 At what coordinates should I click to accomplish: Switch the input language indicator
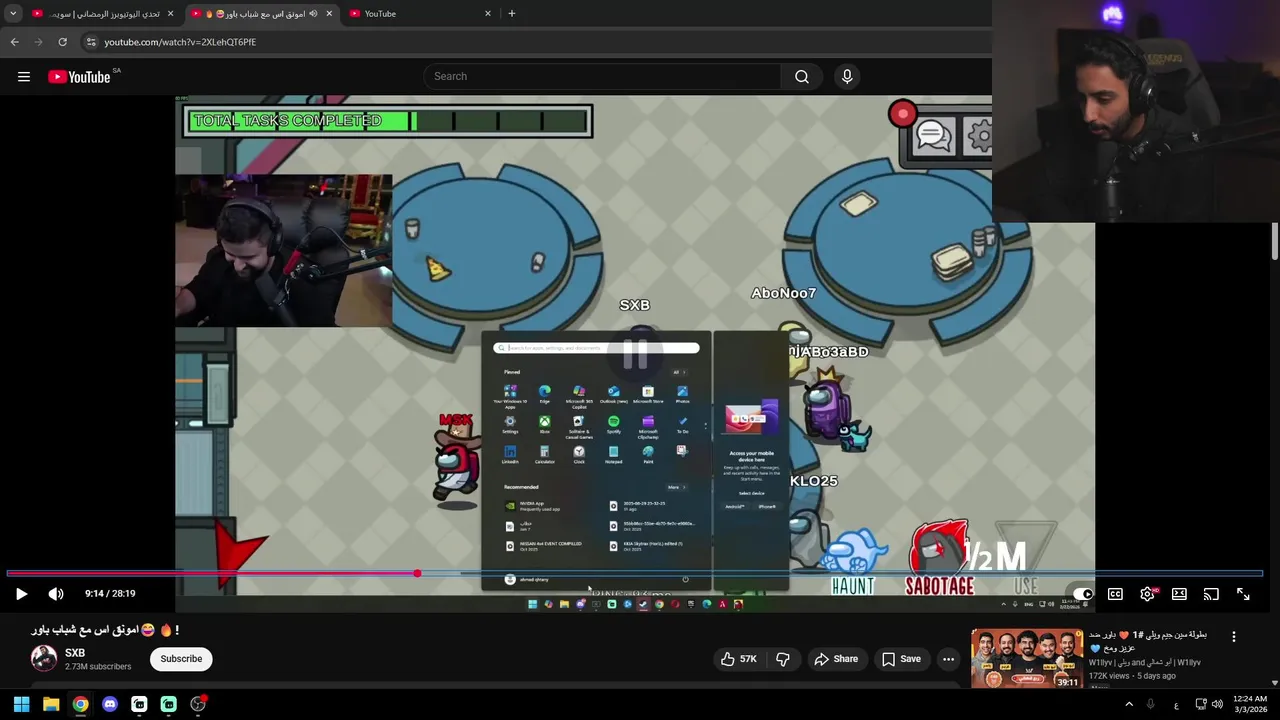point(1175,704)
